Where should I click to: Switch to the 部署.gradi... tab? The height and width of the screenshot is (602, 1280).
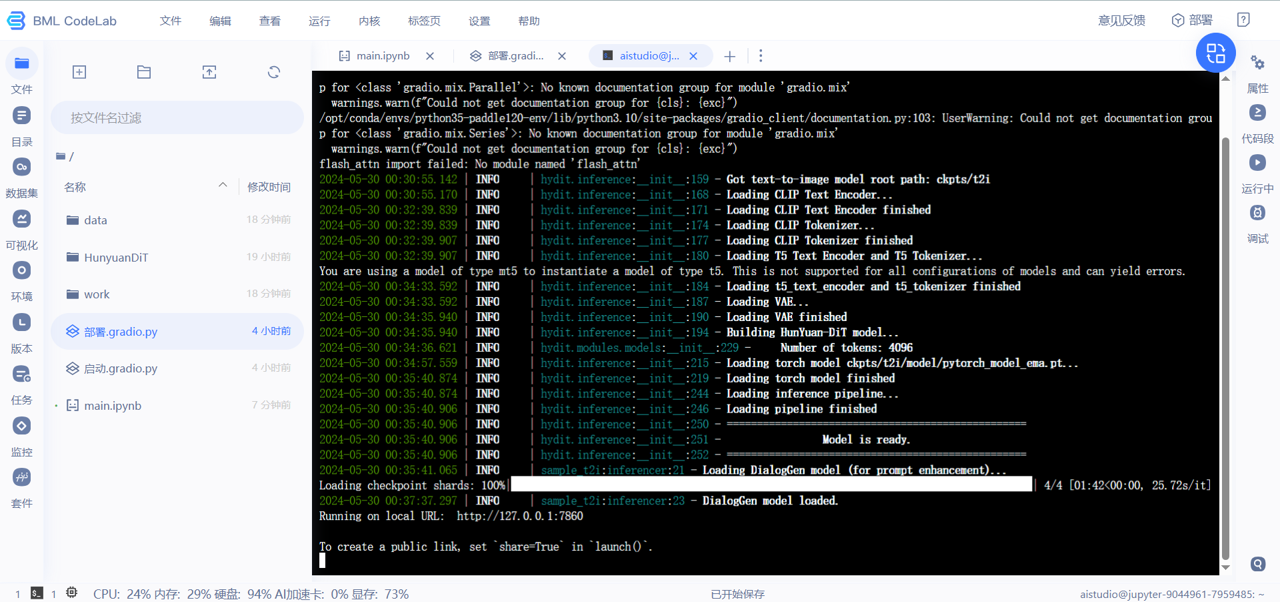coord(516,56)
